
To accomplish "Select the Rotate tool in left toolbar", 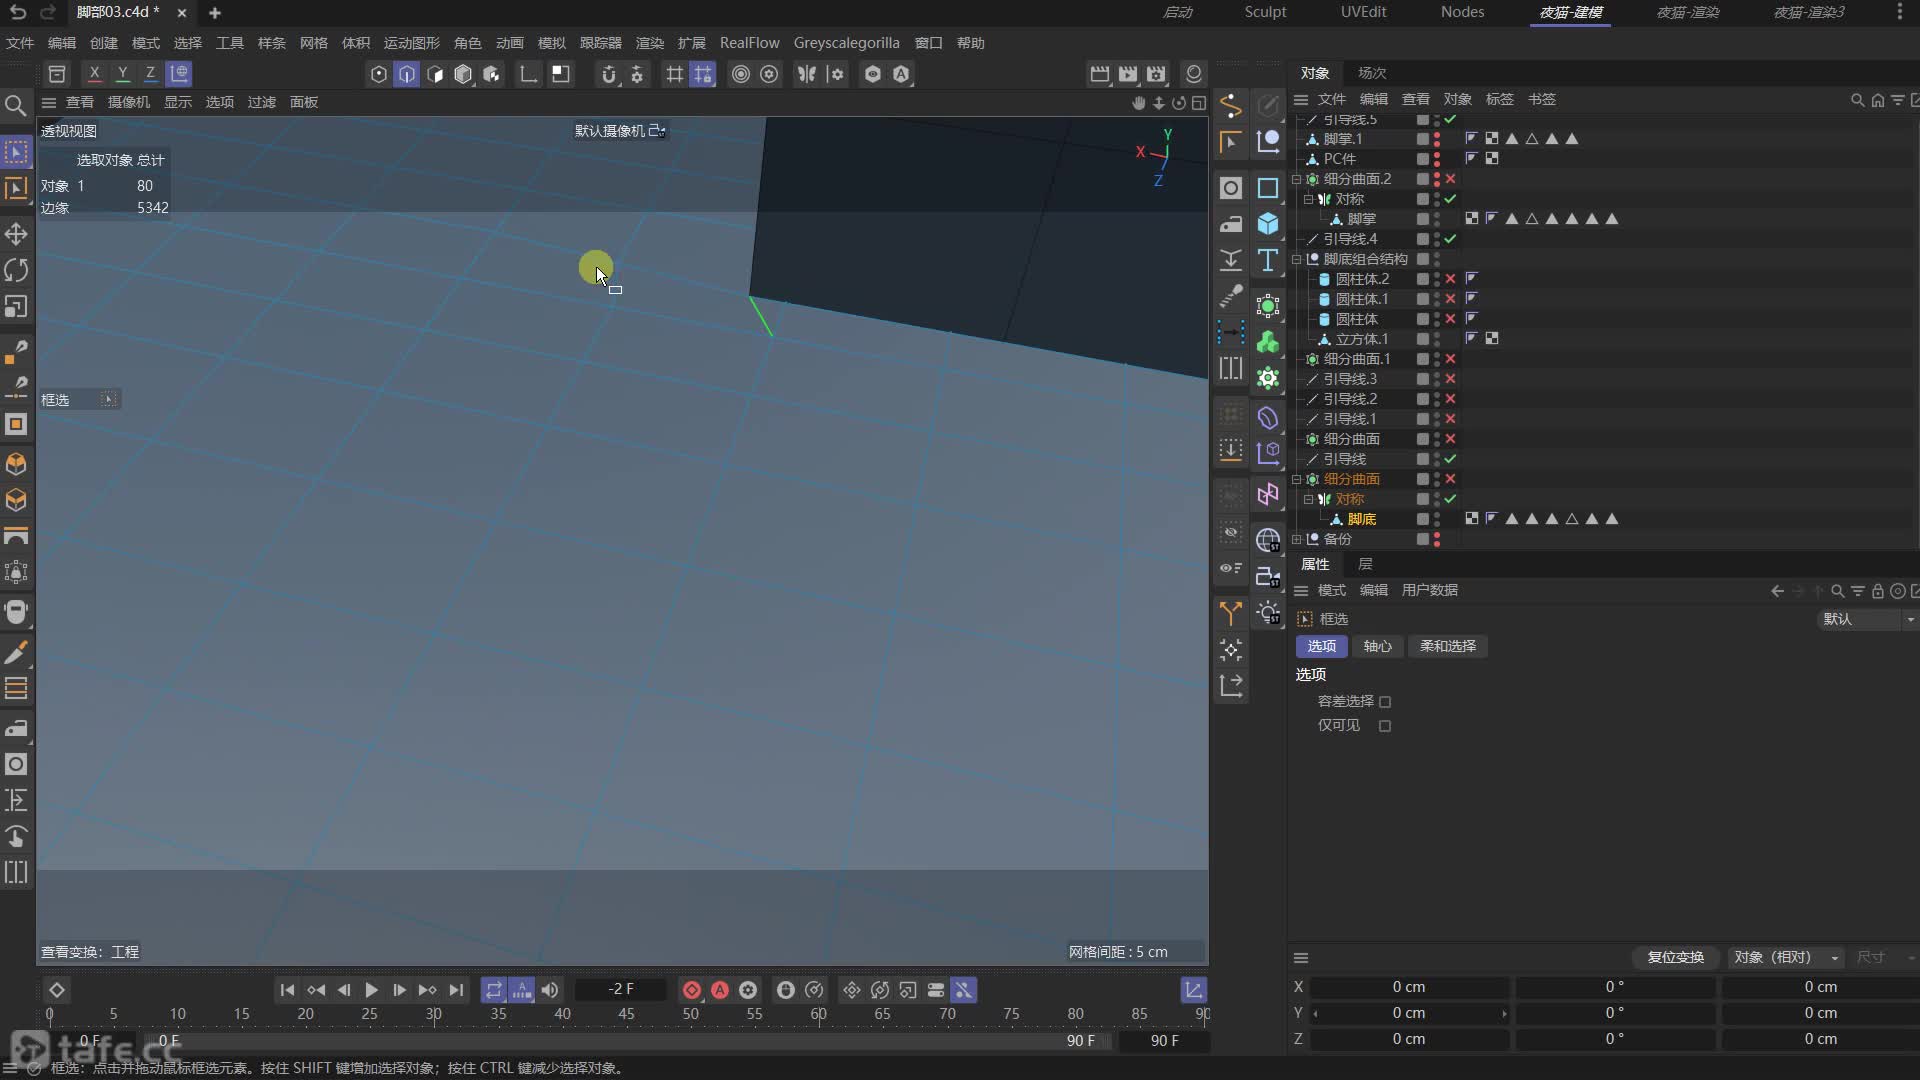I will [x=16, y=270].
